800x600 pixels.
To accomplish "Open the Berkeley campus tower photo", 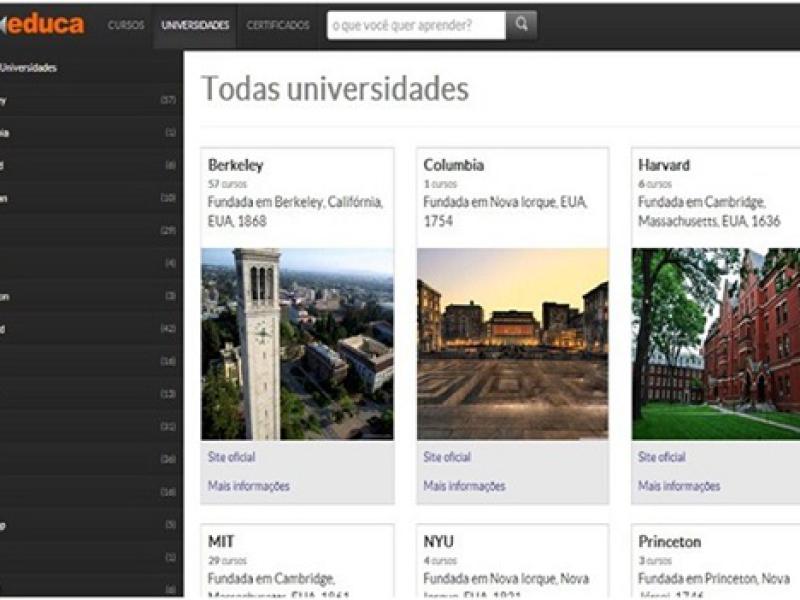I will 297,344.
